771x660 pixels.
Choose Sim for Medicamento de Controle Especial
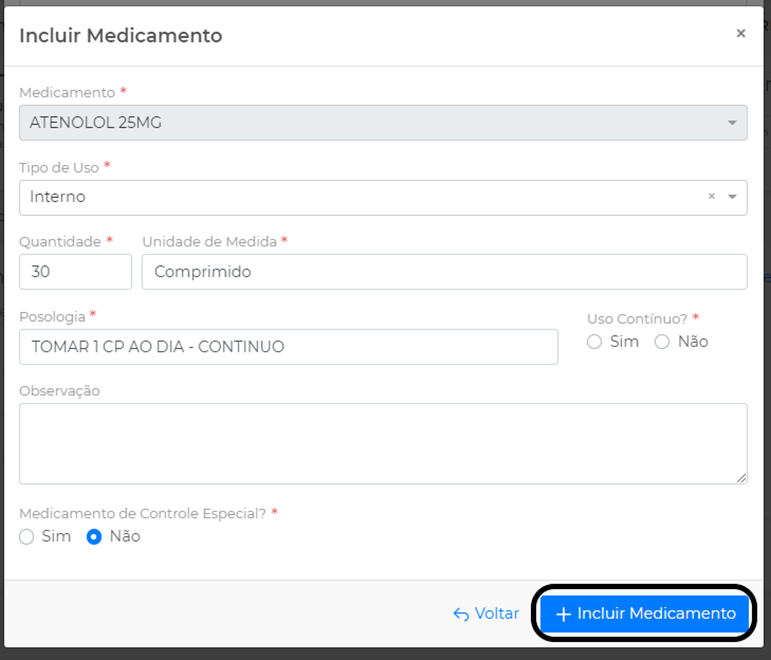28,537
